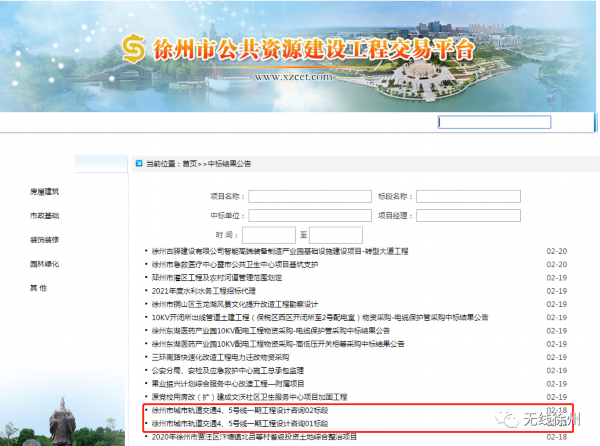
Task: Click the blue arrow icon beside 当前位置
Action: 139,163
